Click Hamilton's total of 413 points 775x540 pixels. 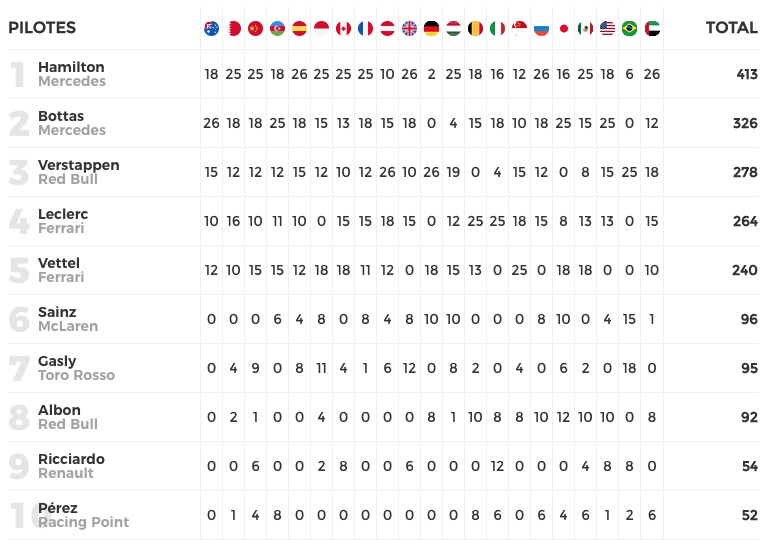(745, 74)
